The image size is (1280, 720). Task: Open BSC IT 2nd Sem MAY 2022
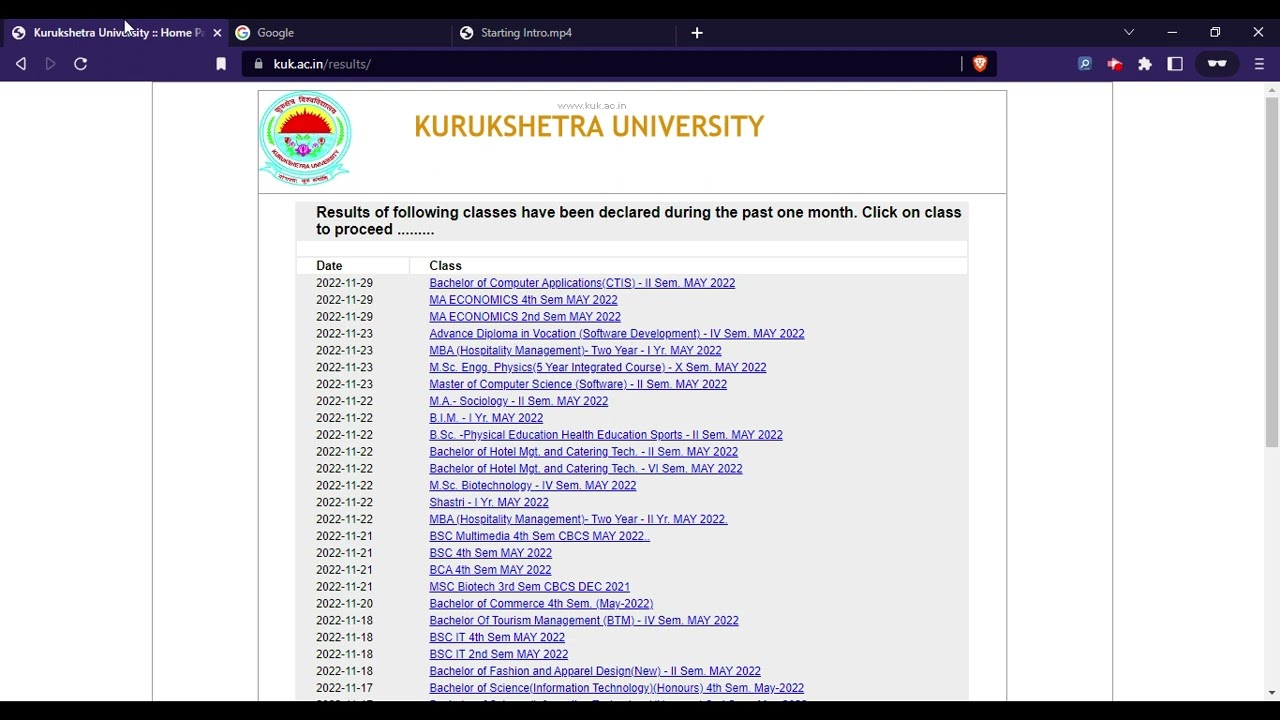click(498, 655)
